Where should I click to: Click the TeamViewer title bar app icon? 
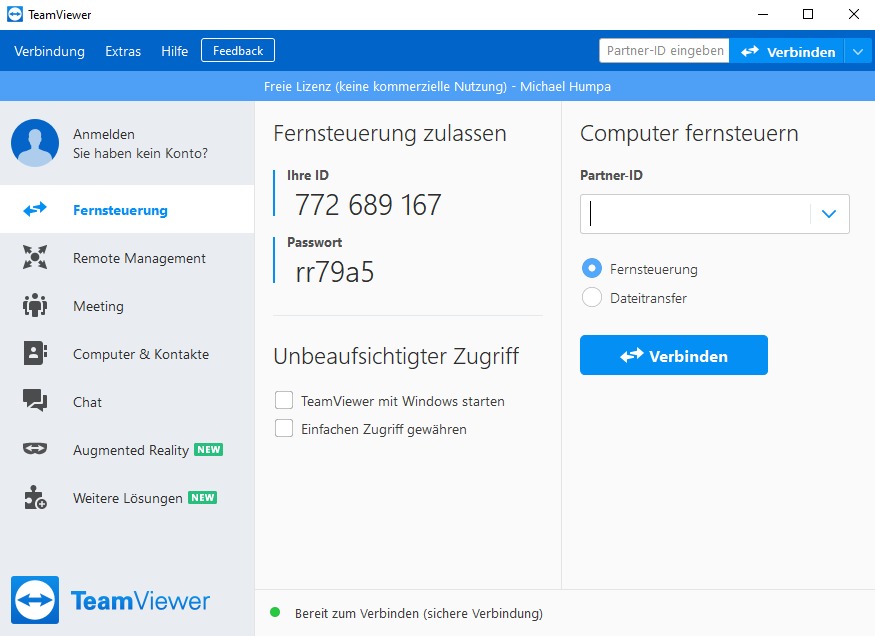click(x=15, y=15)
